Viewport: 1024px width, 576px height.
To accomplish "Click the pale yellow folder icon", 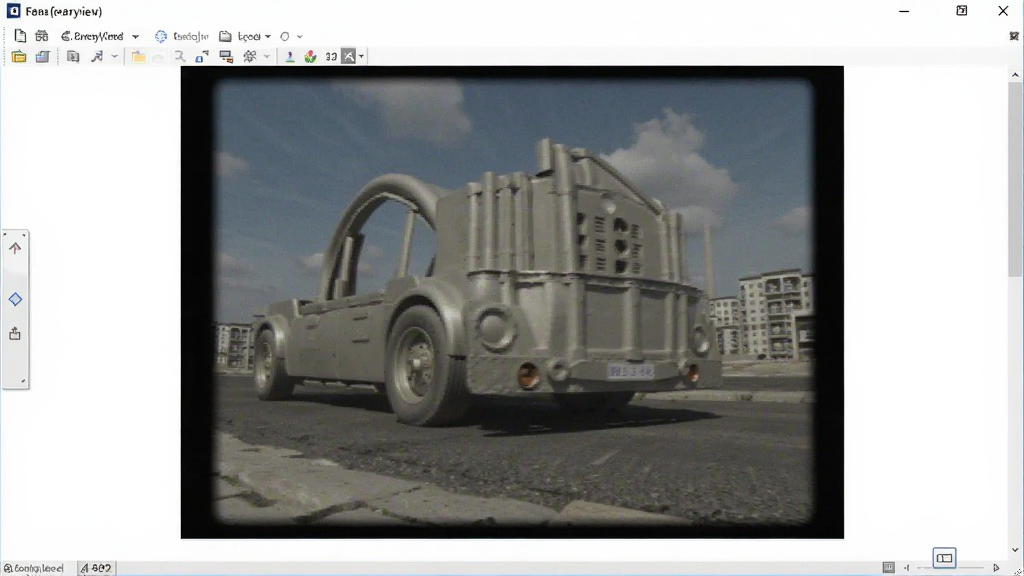I will coord(138,57).
